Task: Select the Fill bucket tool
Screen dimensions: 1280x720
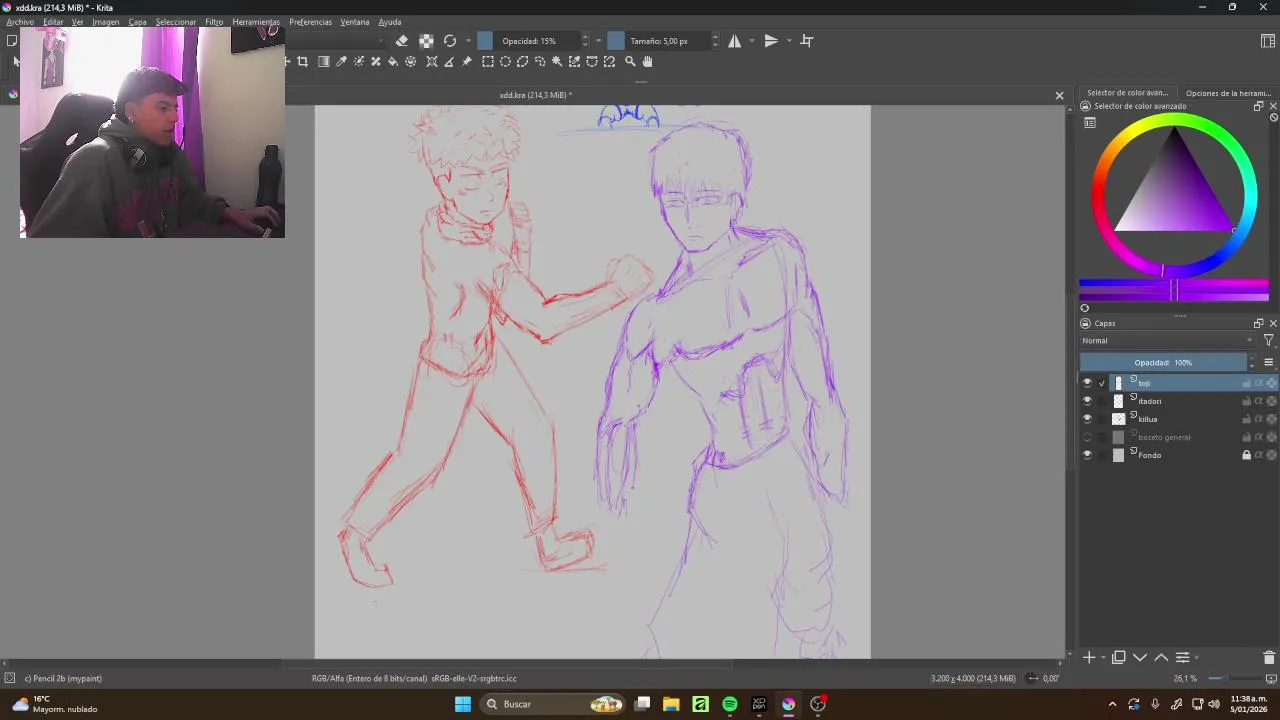Action: click(393, 62)
